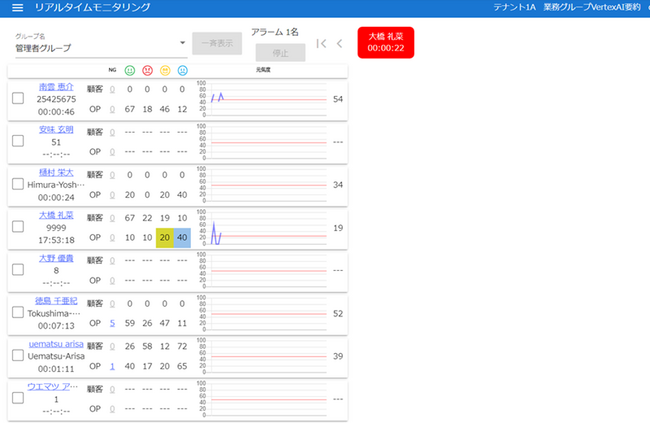Click the リアルタイムモニタリング header title
This screenshot has height=423, width=650.
point(92,7)
